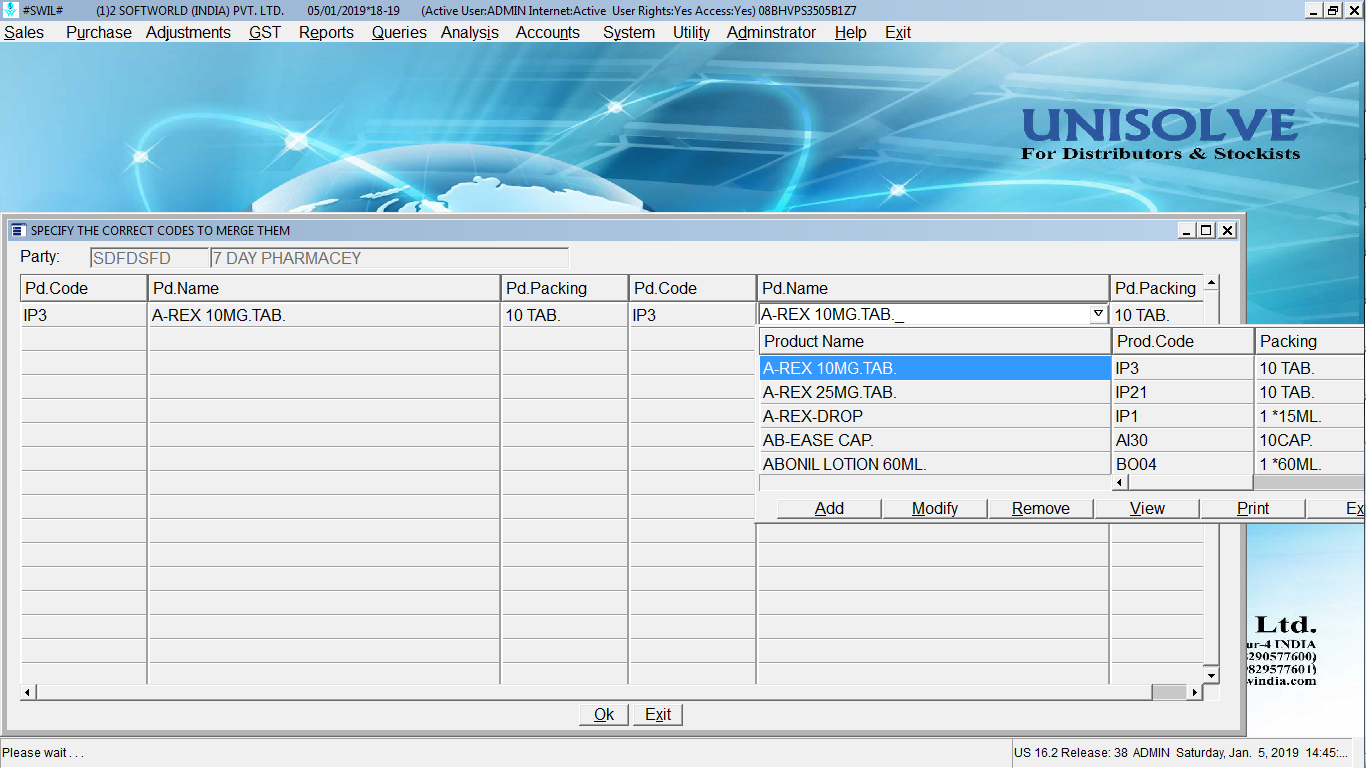1366x768 pixels.
Task: Restore down the main SWIL window
Action: (x=1333, y=10)
